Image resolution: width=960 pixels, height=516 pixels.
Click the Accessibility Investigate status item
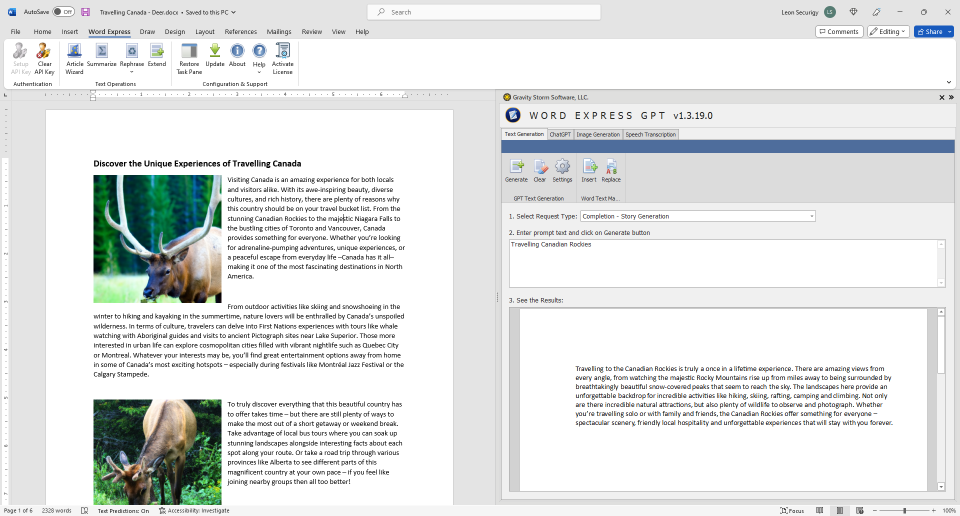tap(194, 510)
